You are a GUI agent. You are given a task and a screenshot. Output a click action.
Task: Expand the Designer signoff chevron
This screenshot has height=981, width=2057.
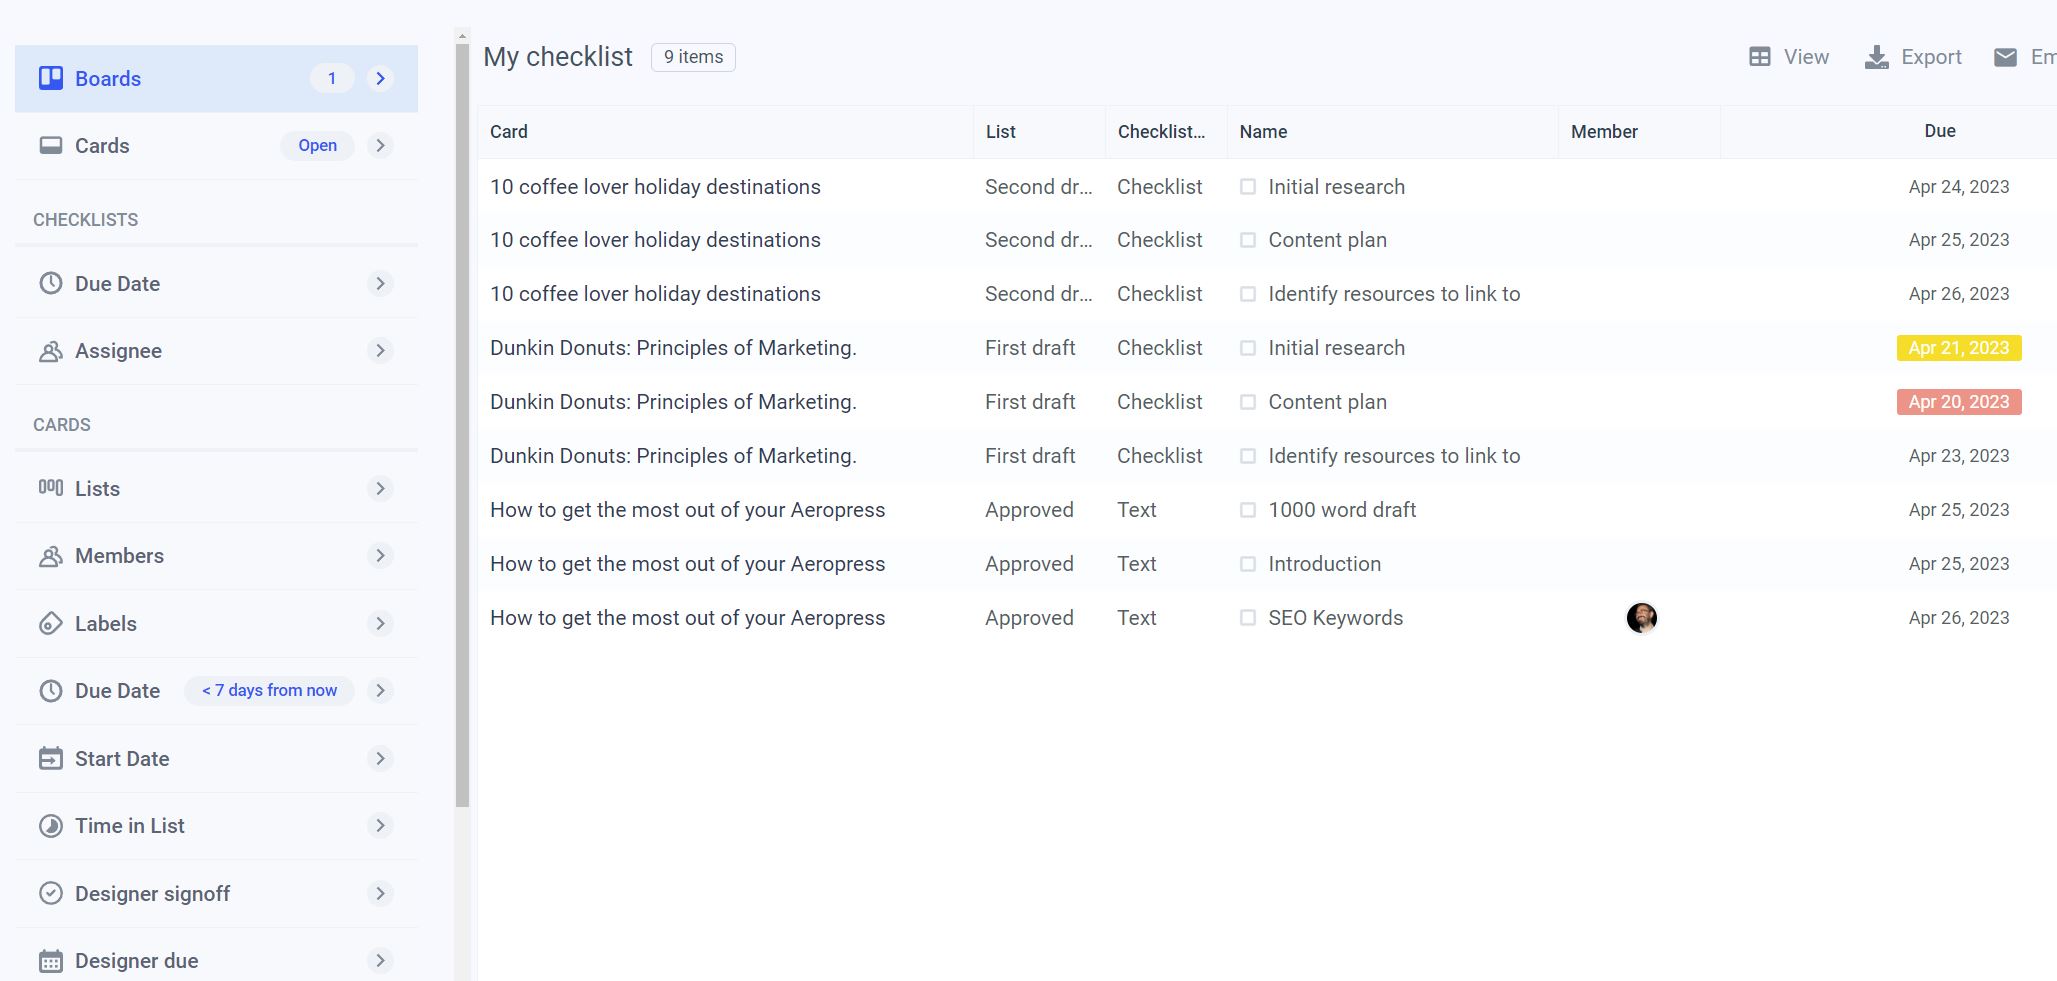point(380,893)
